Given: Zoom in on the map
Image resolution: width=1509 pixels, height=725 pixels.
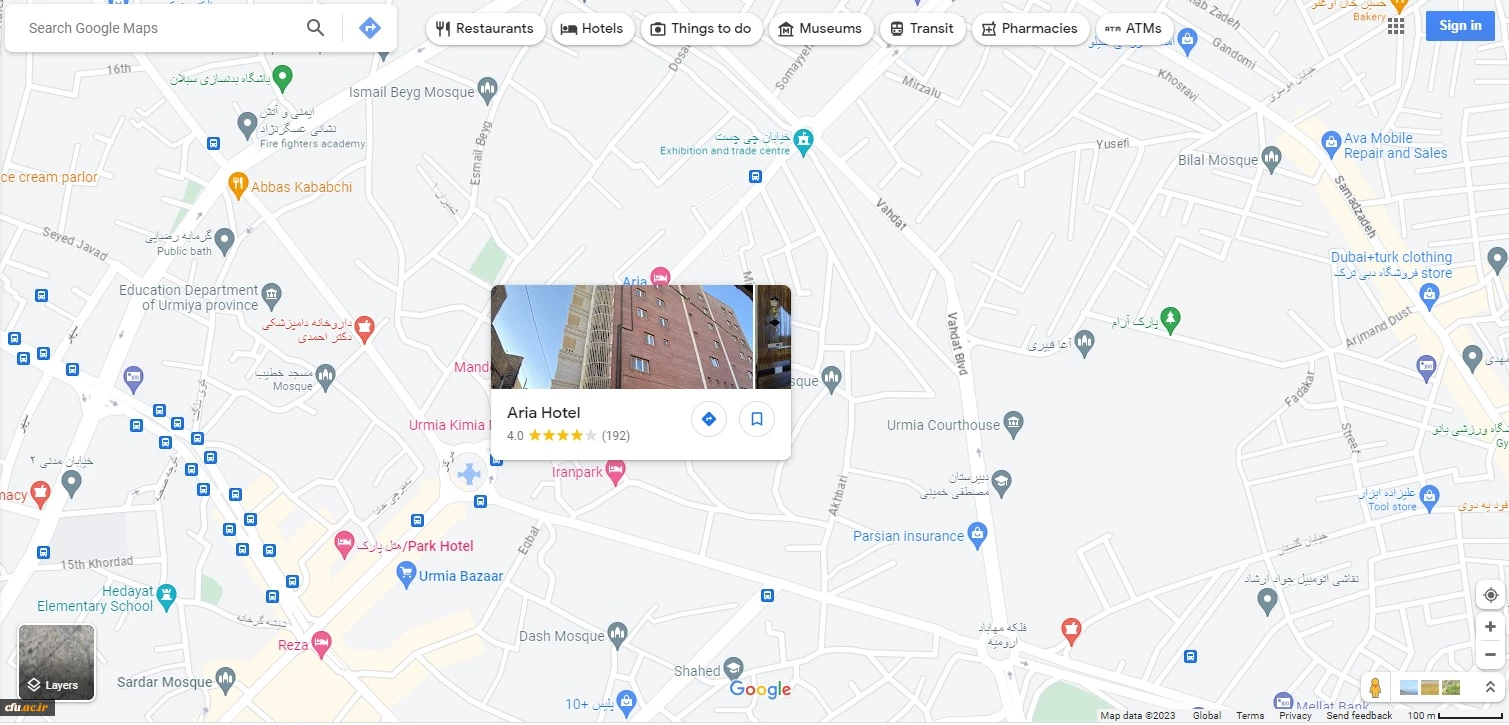Looking at the screenshot, I should (1490, 627).
